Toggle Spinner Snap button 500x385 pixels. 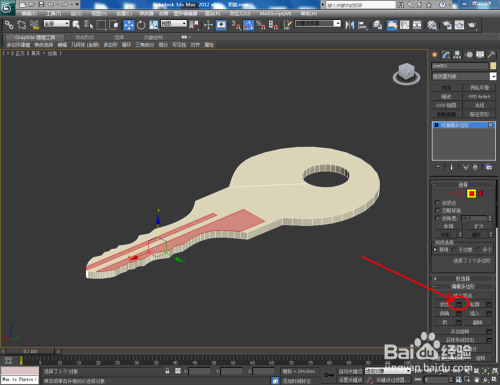click(273, 25)
